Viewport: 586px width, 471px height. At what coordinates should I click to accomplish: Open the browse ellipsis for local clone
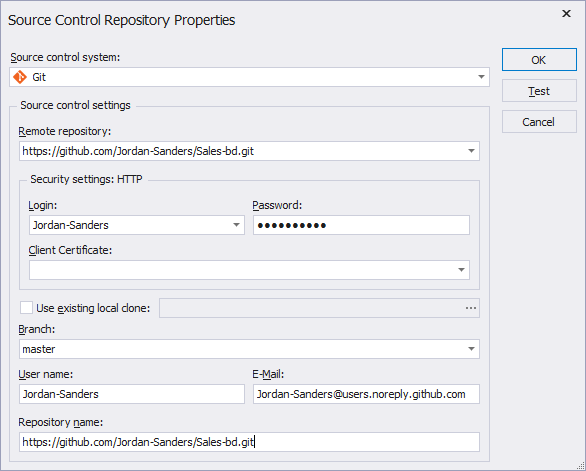coord(471,308)
